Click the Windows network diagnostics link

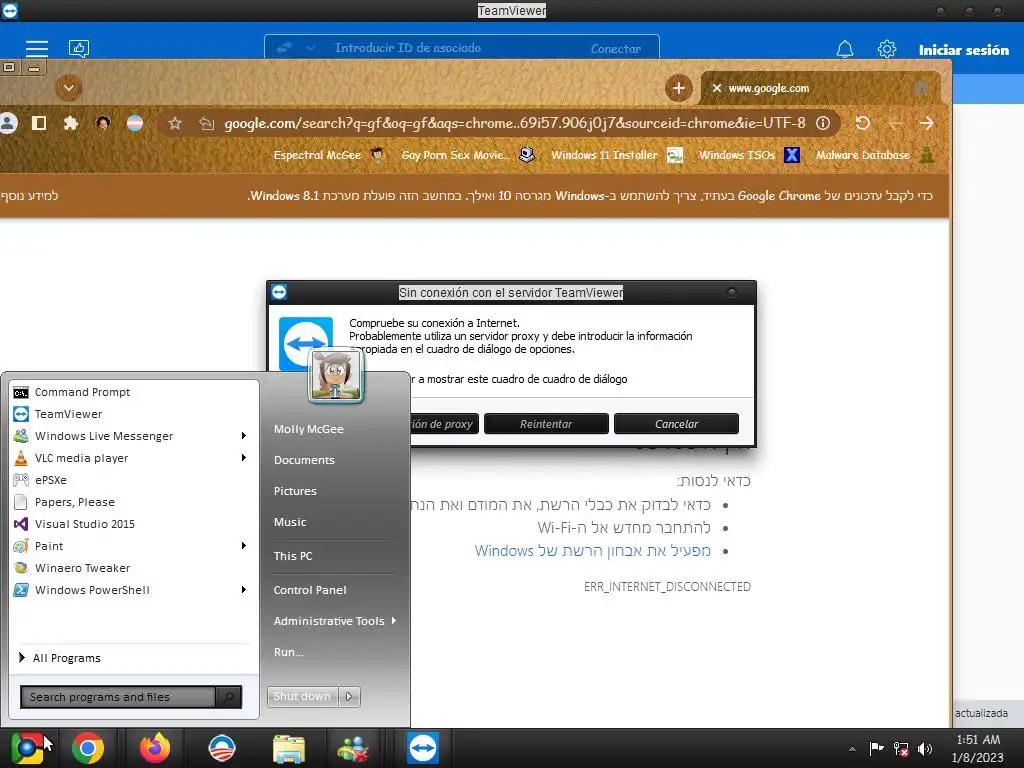[592, 551]
